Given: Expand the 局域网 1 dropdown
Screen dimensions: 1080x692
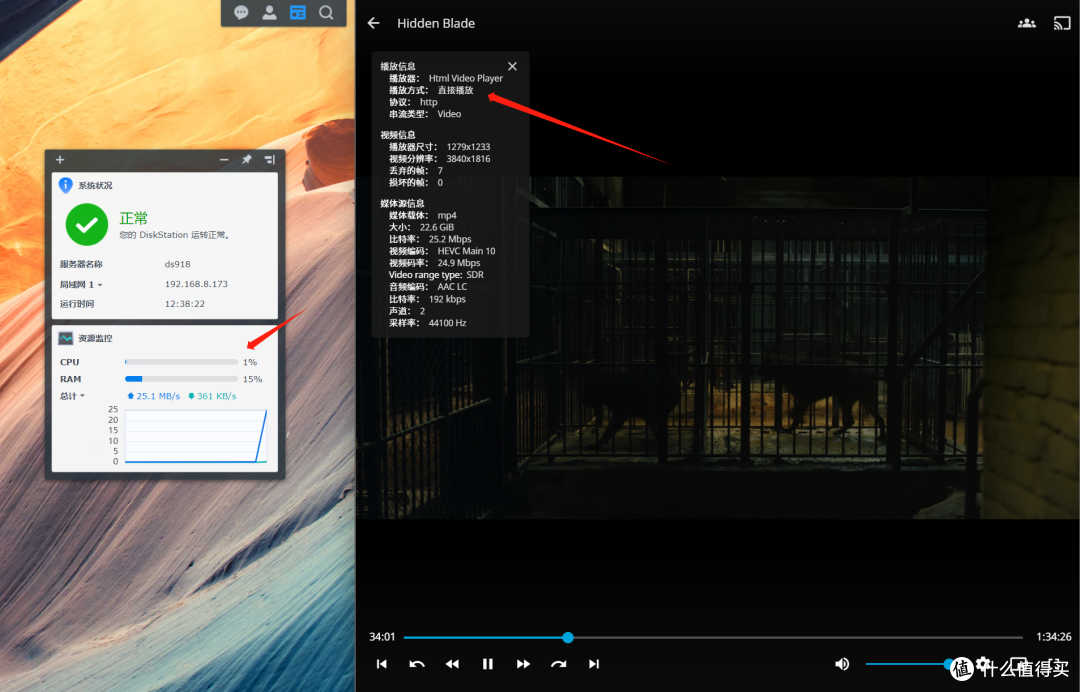Looking at the screenshot, I should 81,284.
